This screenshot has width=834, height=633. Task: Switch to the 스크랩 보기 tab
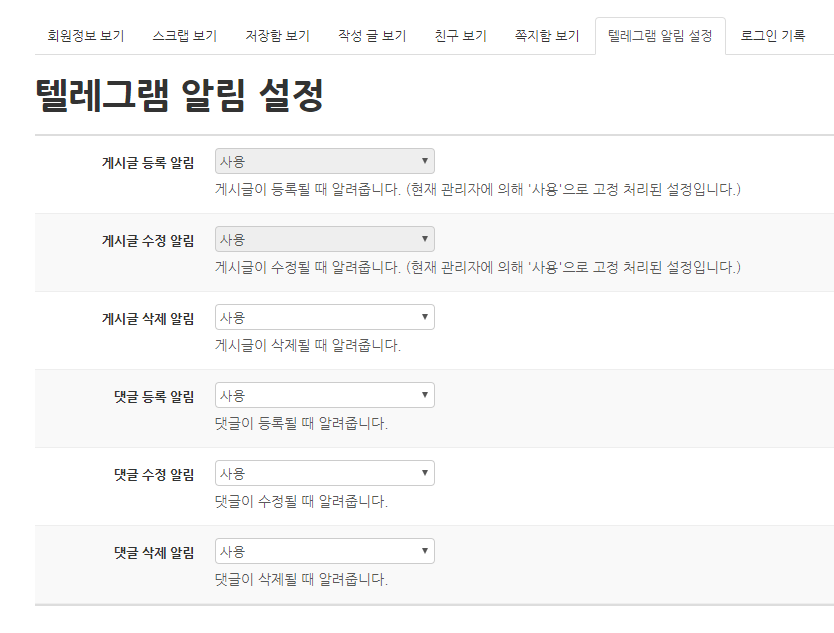(x=185, y=36)
